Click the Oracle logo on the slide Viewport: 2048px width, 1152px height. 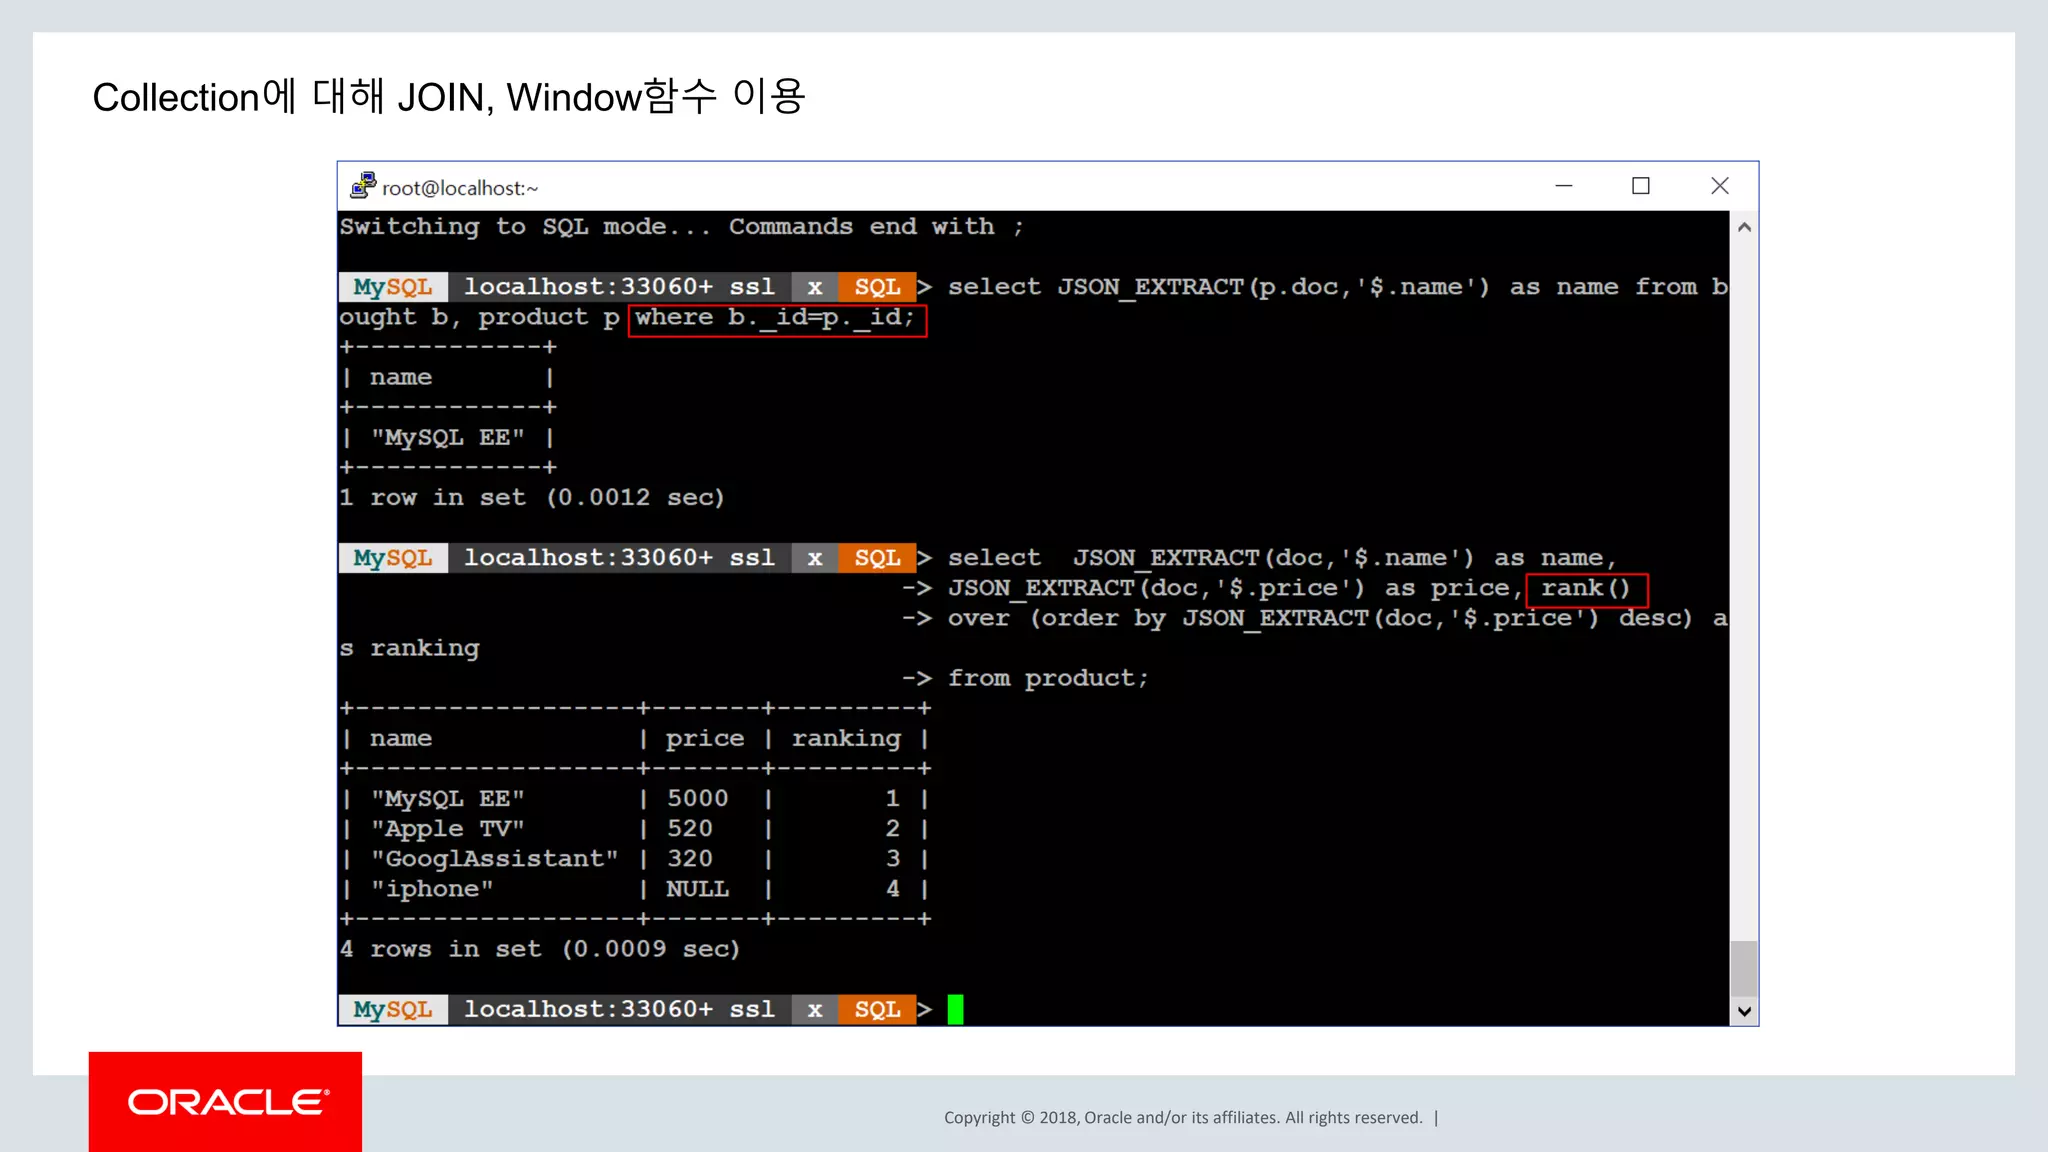(226, 1102)
